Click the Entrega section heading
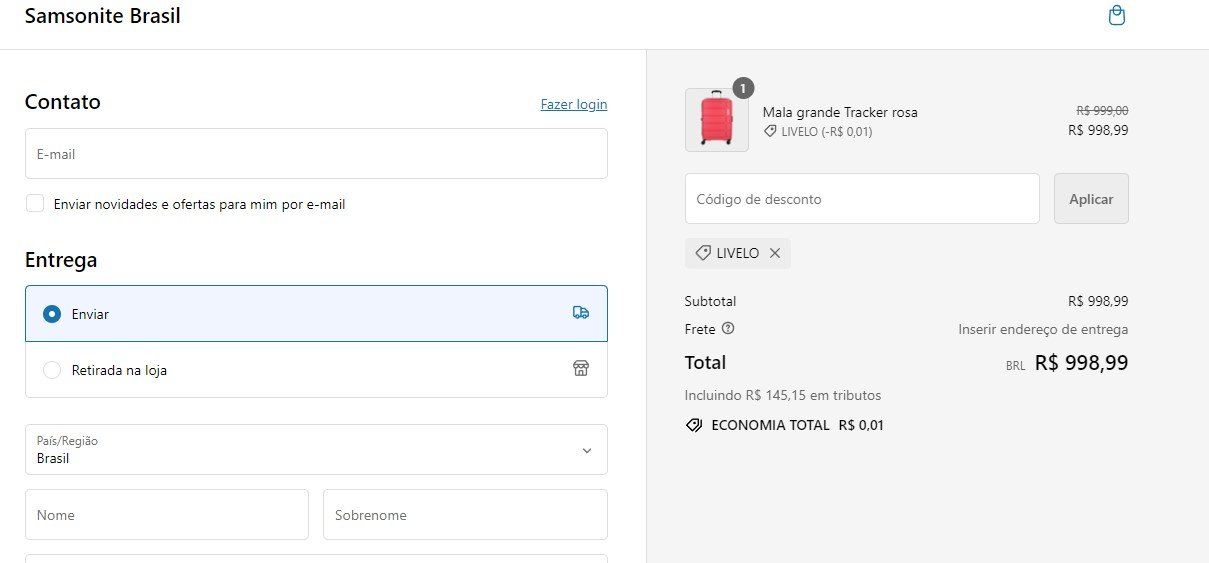1209x563 pixels. click(61, 260)
